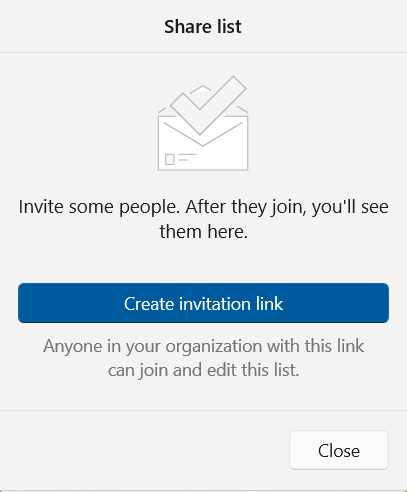Image resolution: width=407 pixels, height=492 pixels.
Task: Click the 'Invite some people' message text
Action: click(x=203, y=207)
